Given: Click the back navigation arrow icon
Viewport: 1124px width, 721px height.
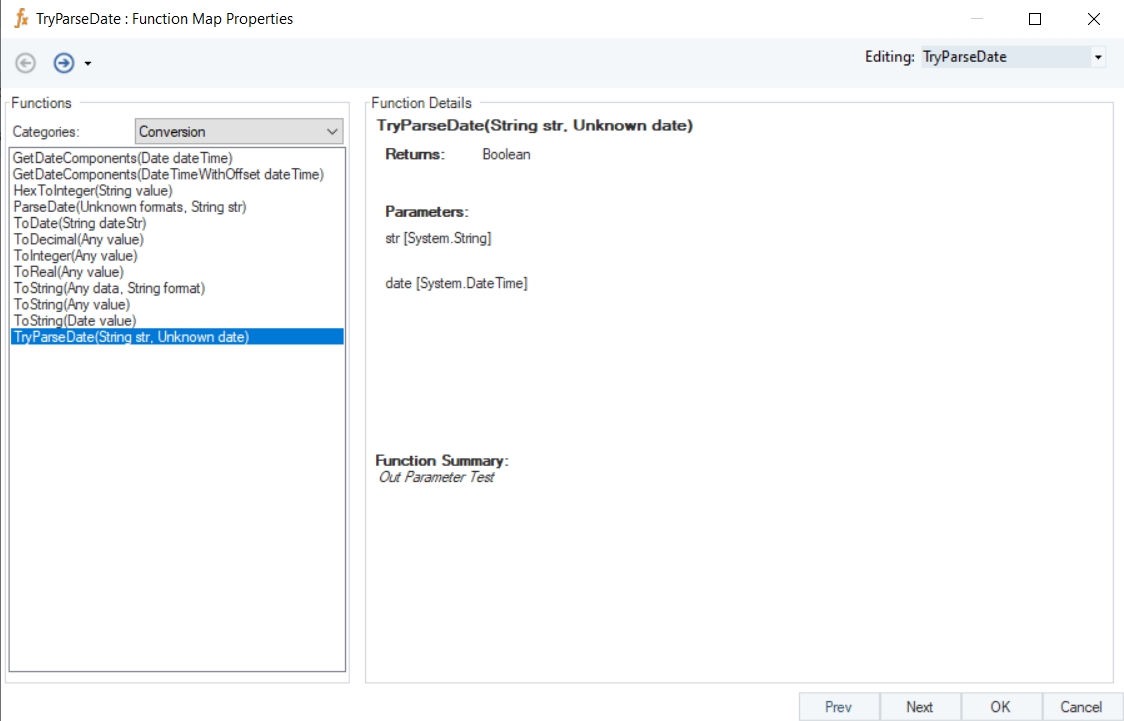Looking at the screenshot, I should click(x=26, y=63).
